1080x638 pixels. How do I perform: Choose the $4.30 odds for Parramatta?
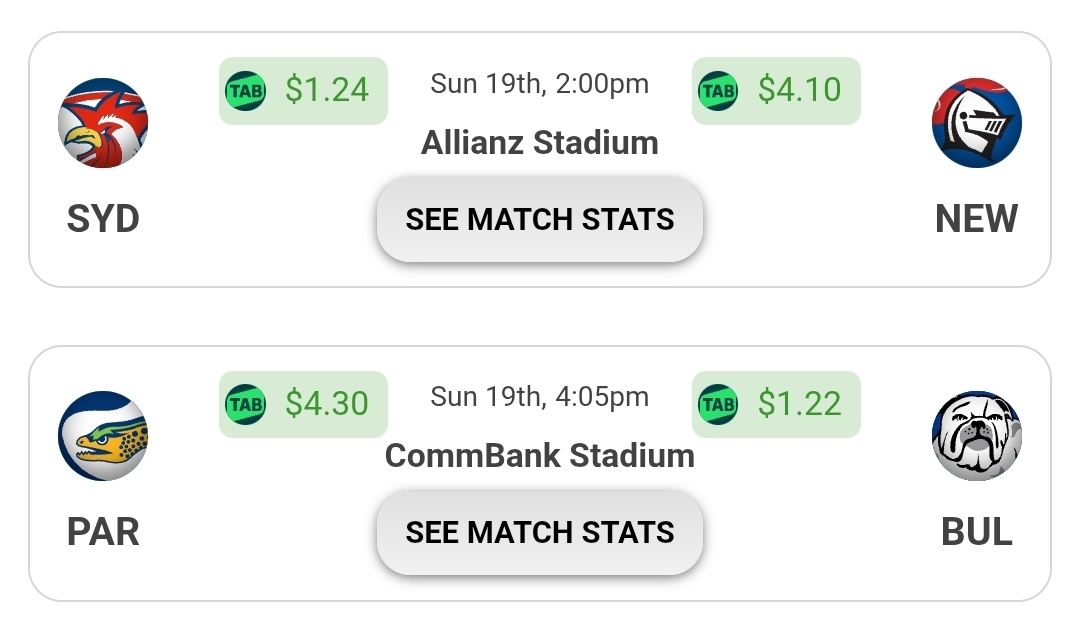(326, 404)
